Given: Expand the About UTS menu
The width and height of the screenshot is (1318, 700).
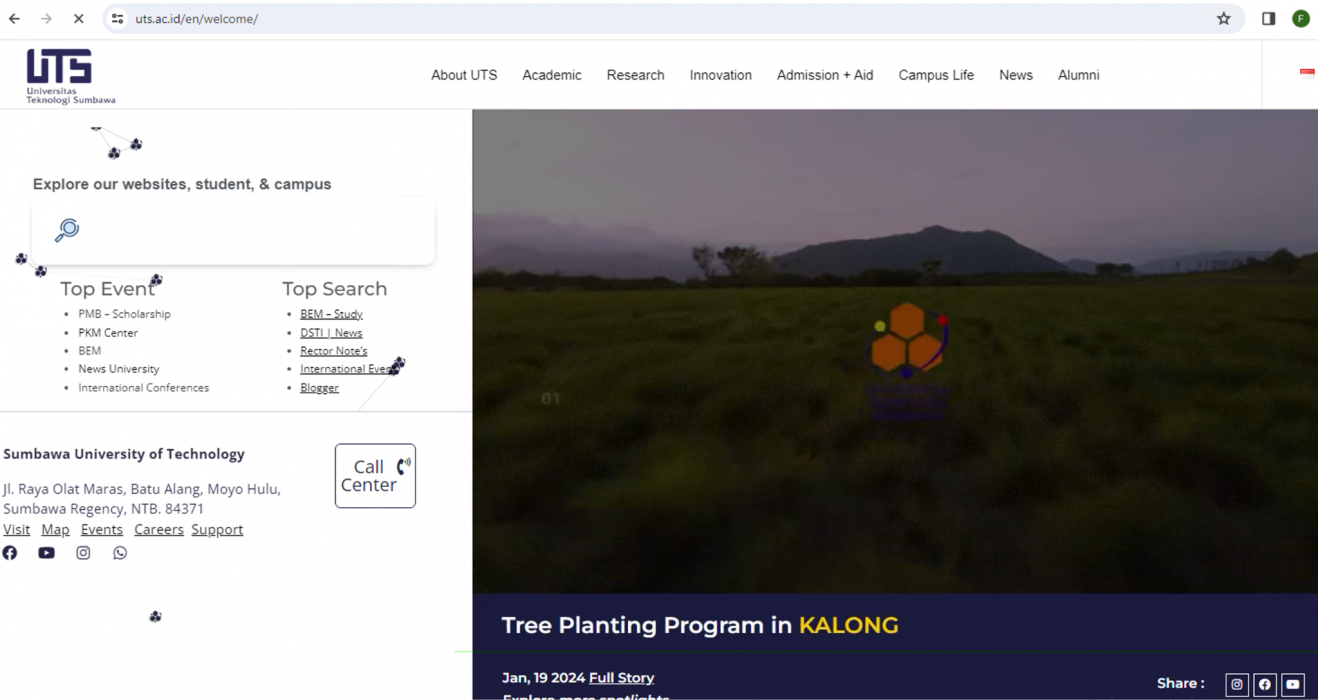Looking at the screenshot, I should coord(464,75).
